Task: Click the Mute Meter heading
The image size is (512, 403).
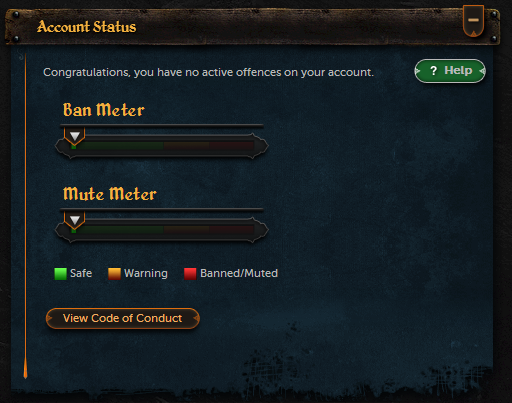Action: [110, 194]
